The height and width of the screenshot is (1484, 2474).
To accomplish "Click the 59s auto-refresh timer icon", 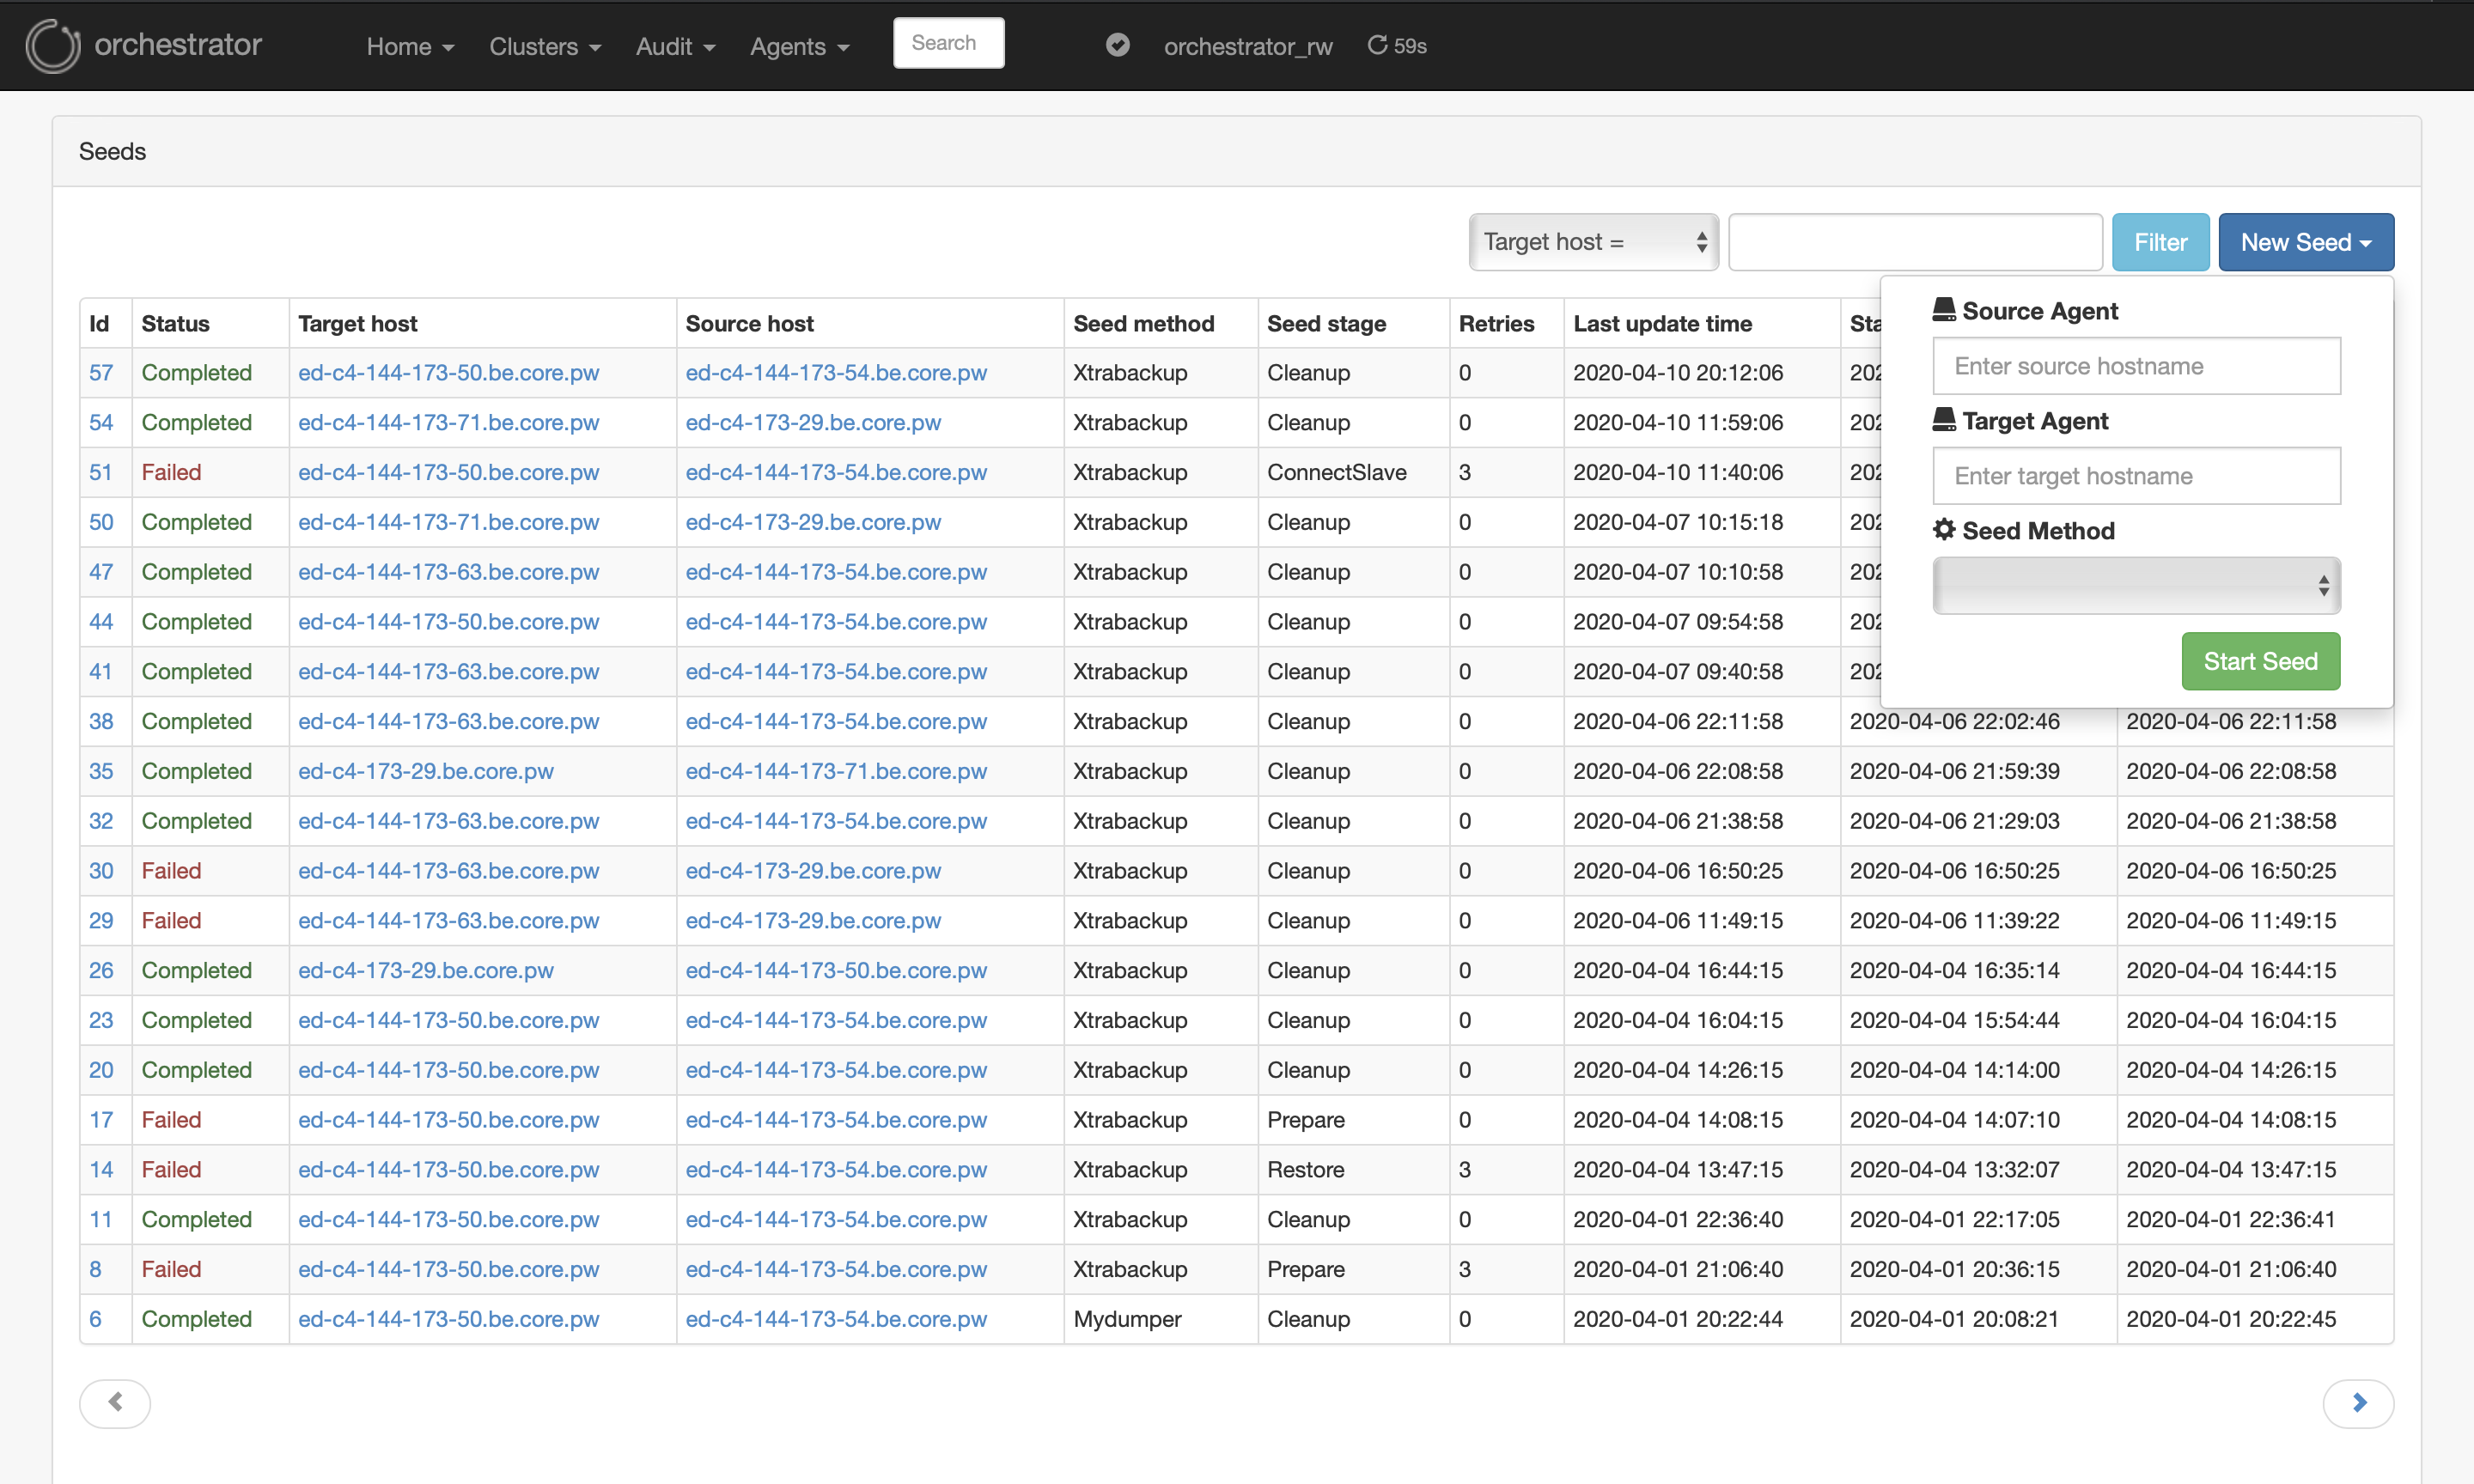I will [x=1377, y=45].
